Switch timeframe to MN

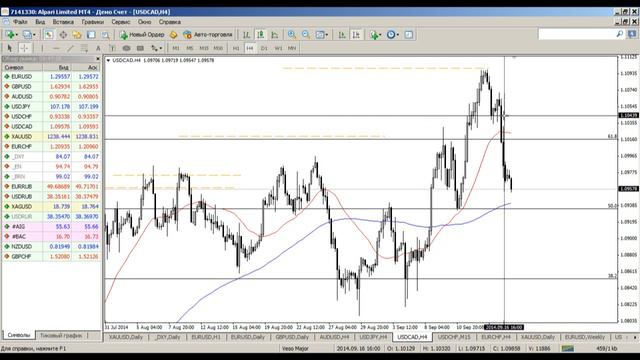pyautogui.click(x=292, y=48)
